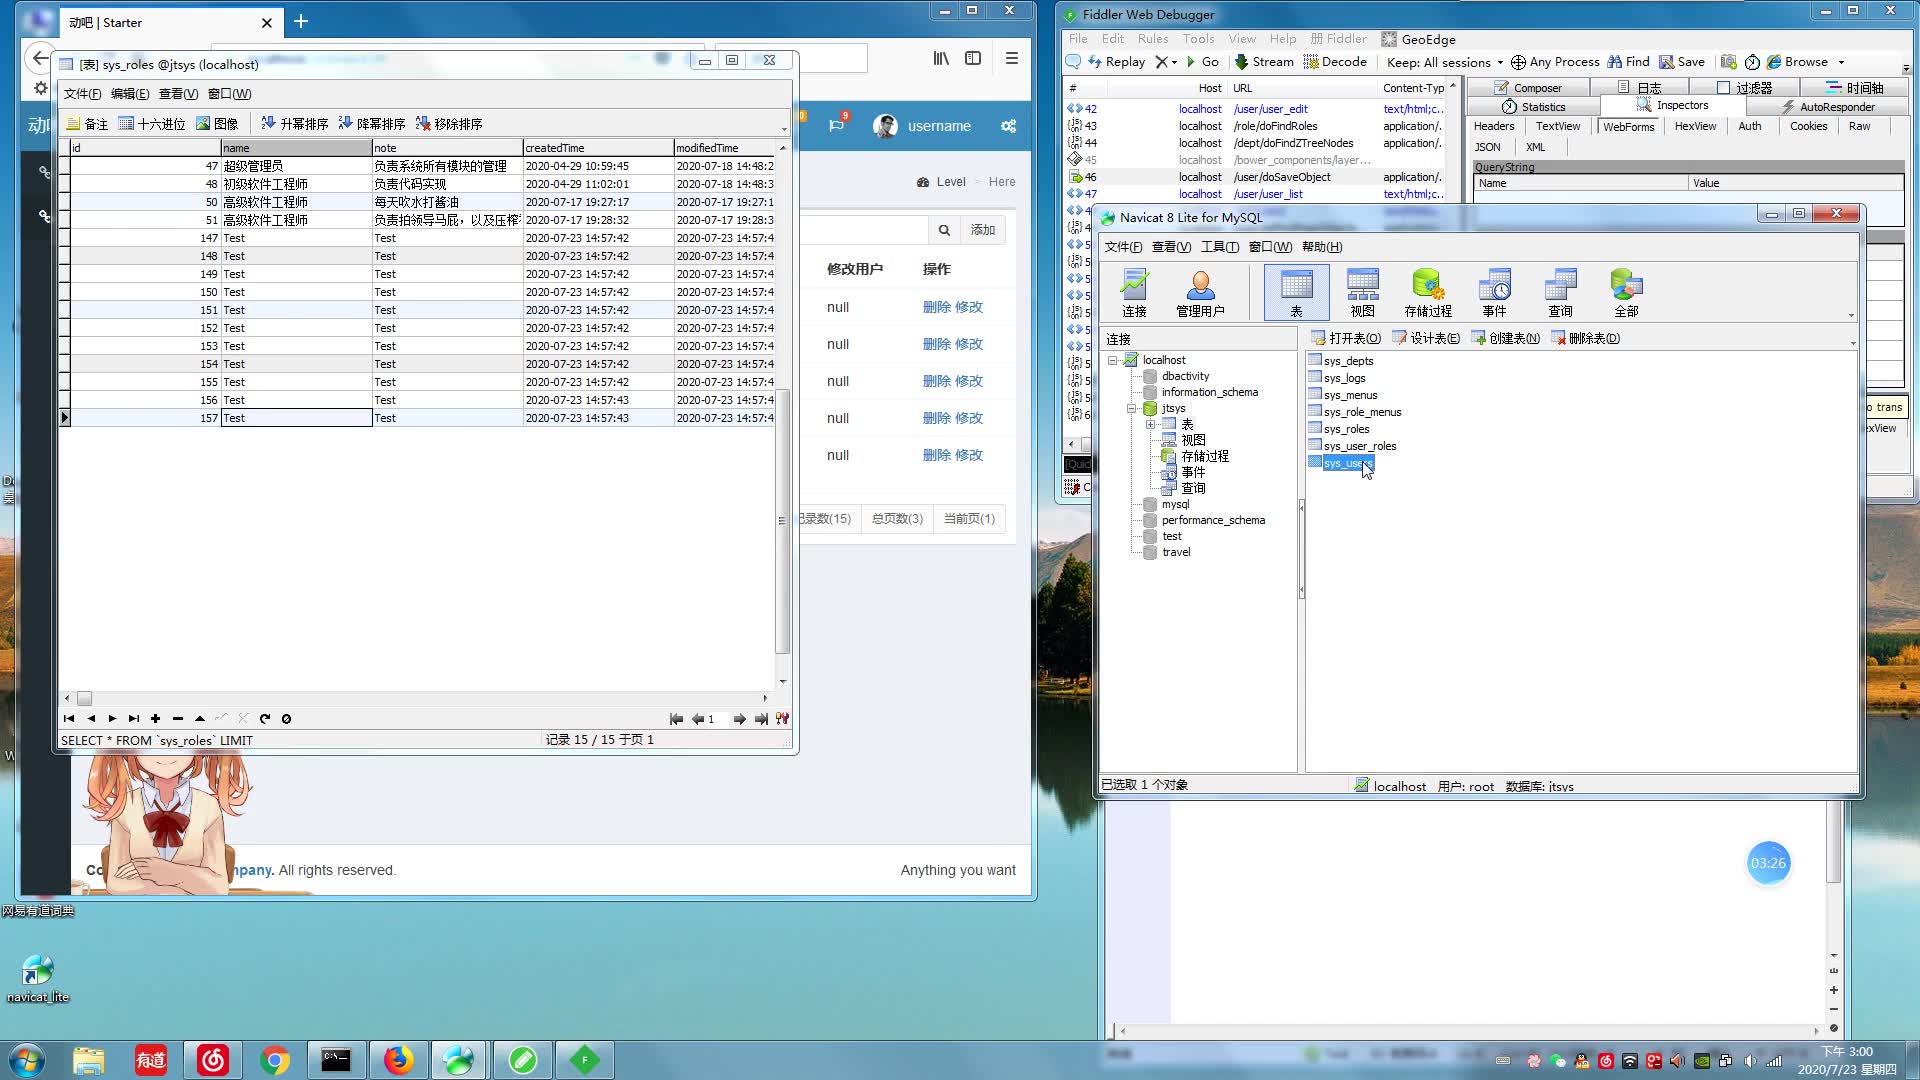Click the 视图 (View) icon in Navicat toolbar
This screenshot has height=1080, width=1920.
point(1364,290)
